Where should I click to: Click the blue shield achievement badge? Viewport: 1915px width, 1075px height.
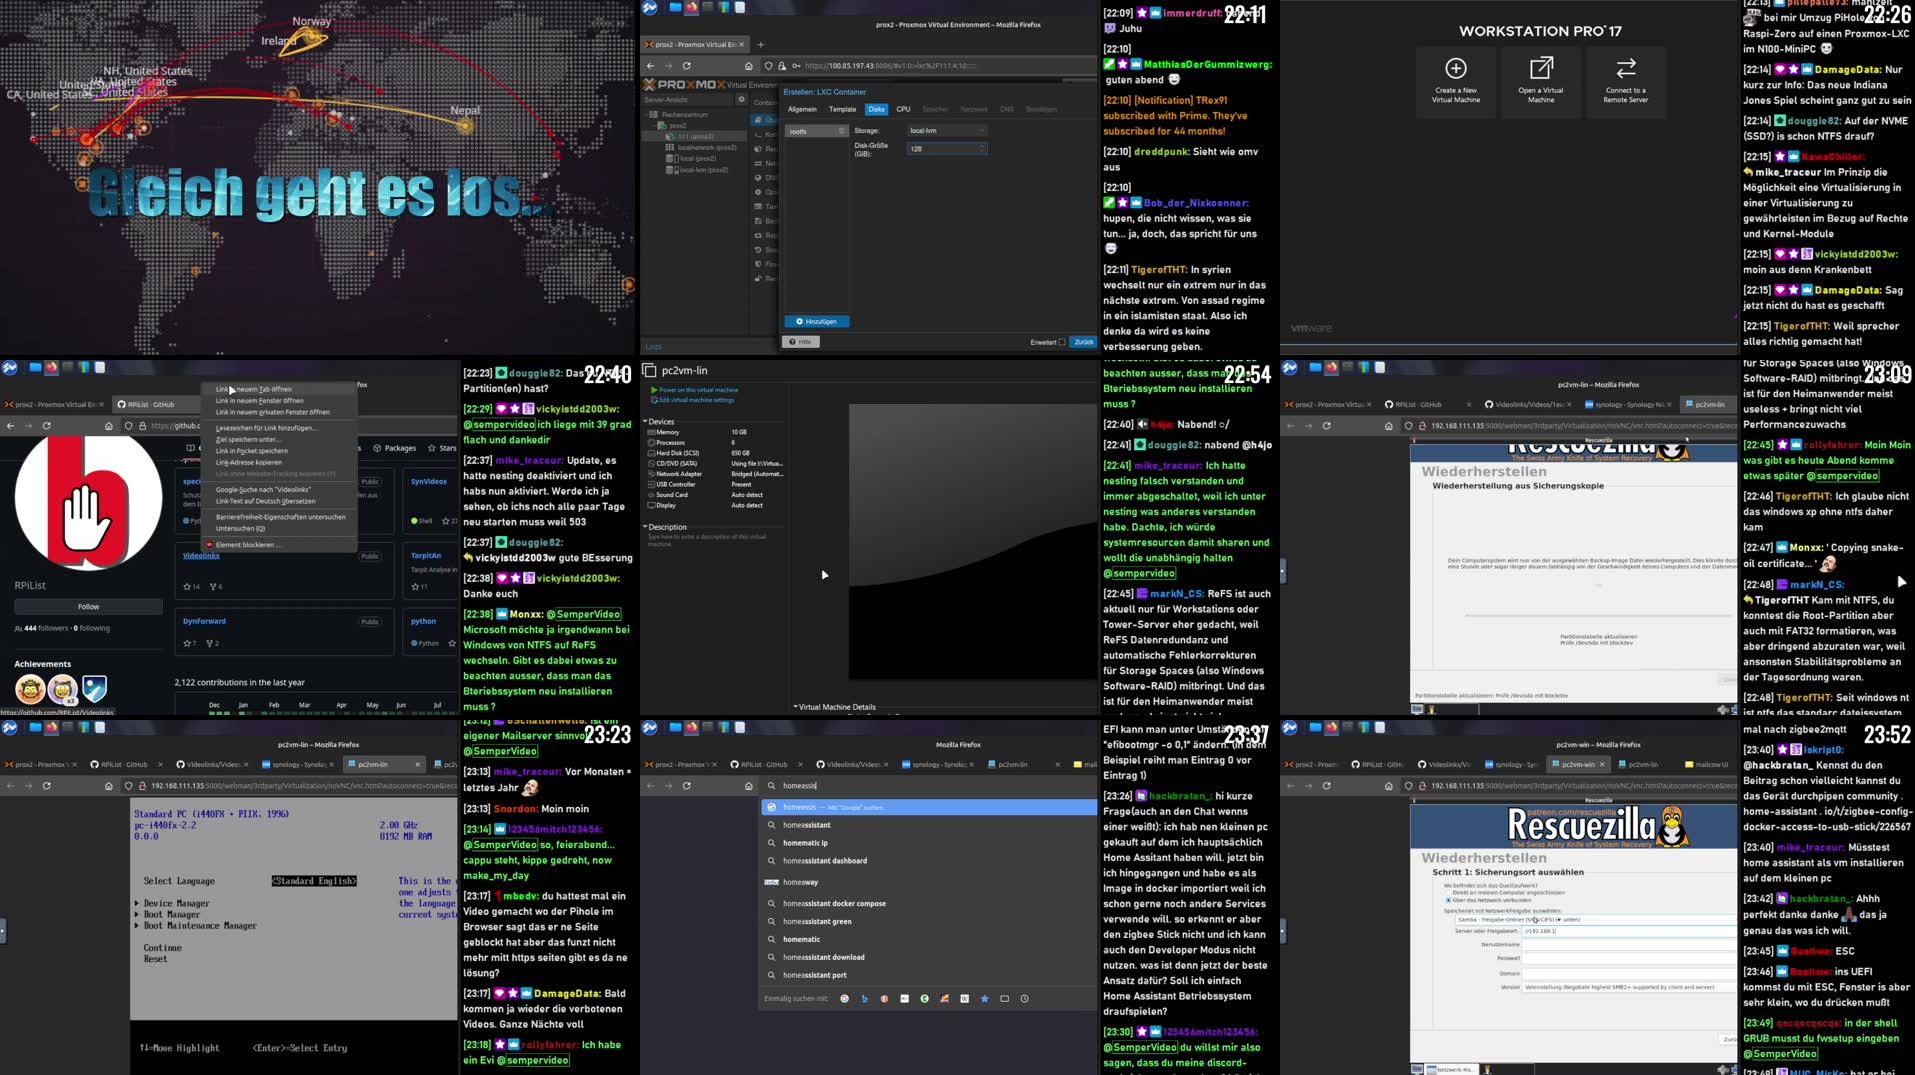pyautogui.click(x=94, y=688)
